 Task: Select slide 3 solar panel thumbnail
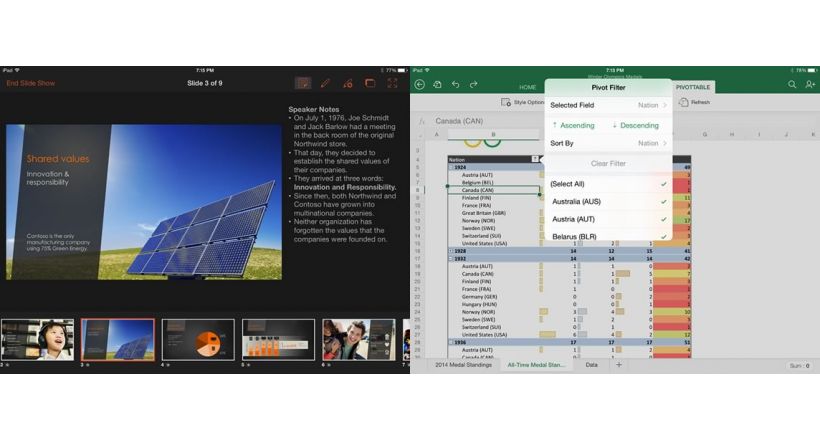tap(118, 340)
